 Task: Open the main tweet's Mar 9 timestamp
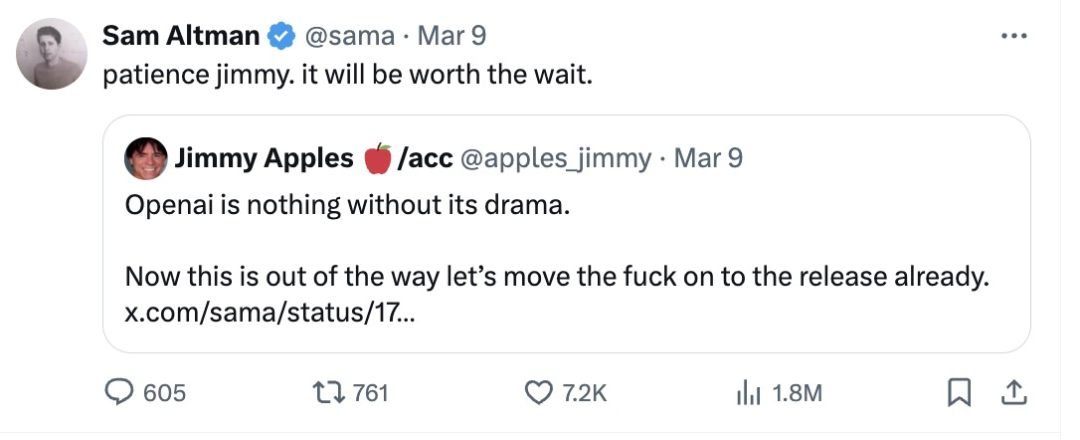pos(451,37)
